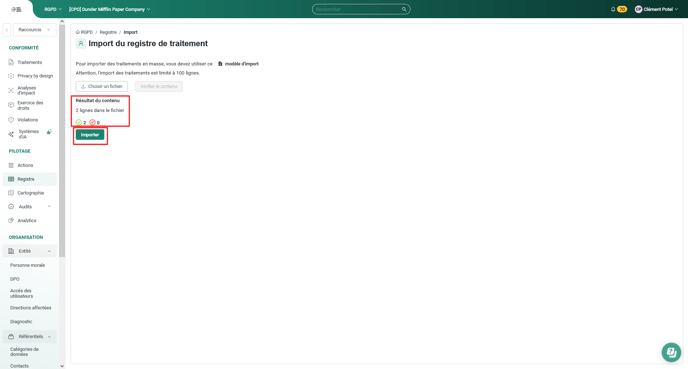The width and height of the screenshot is (688, 369).
Task: Click the red error lines icon
Action: [92, 122]
